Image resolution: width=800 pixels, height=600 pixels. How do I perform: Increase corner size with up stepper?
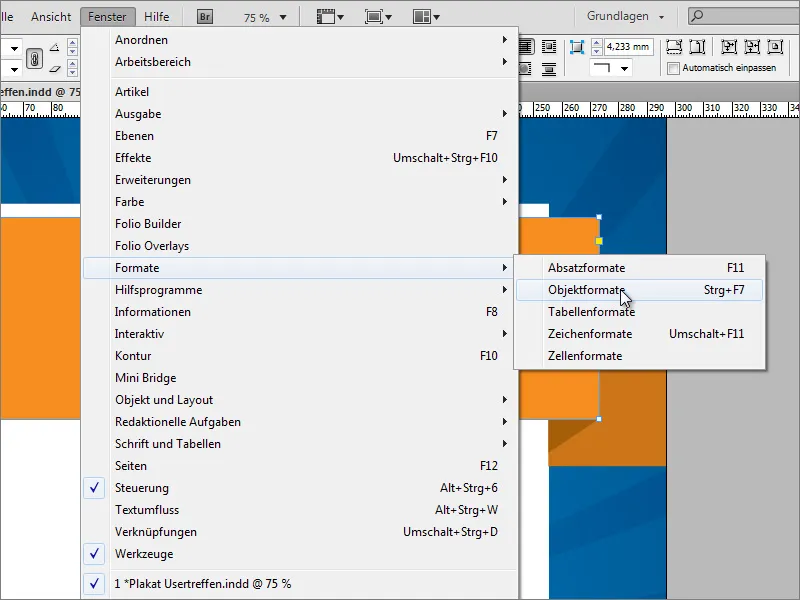[596, 43]
